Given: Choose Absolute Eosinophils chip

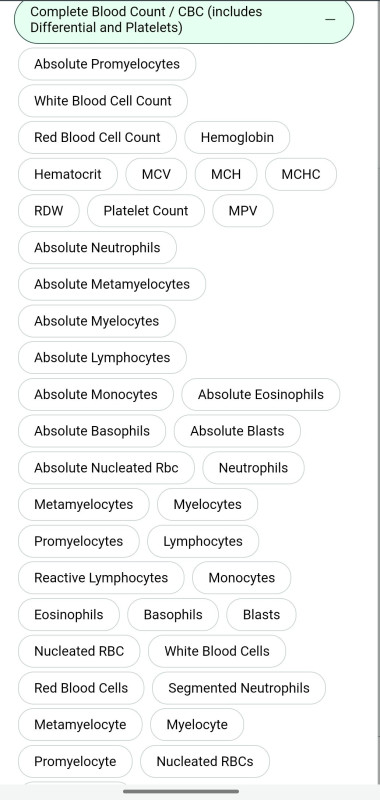Looking at the screenshot, I should point(261,395).
